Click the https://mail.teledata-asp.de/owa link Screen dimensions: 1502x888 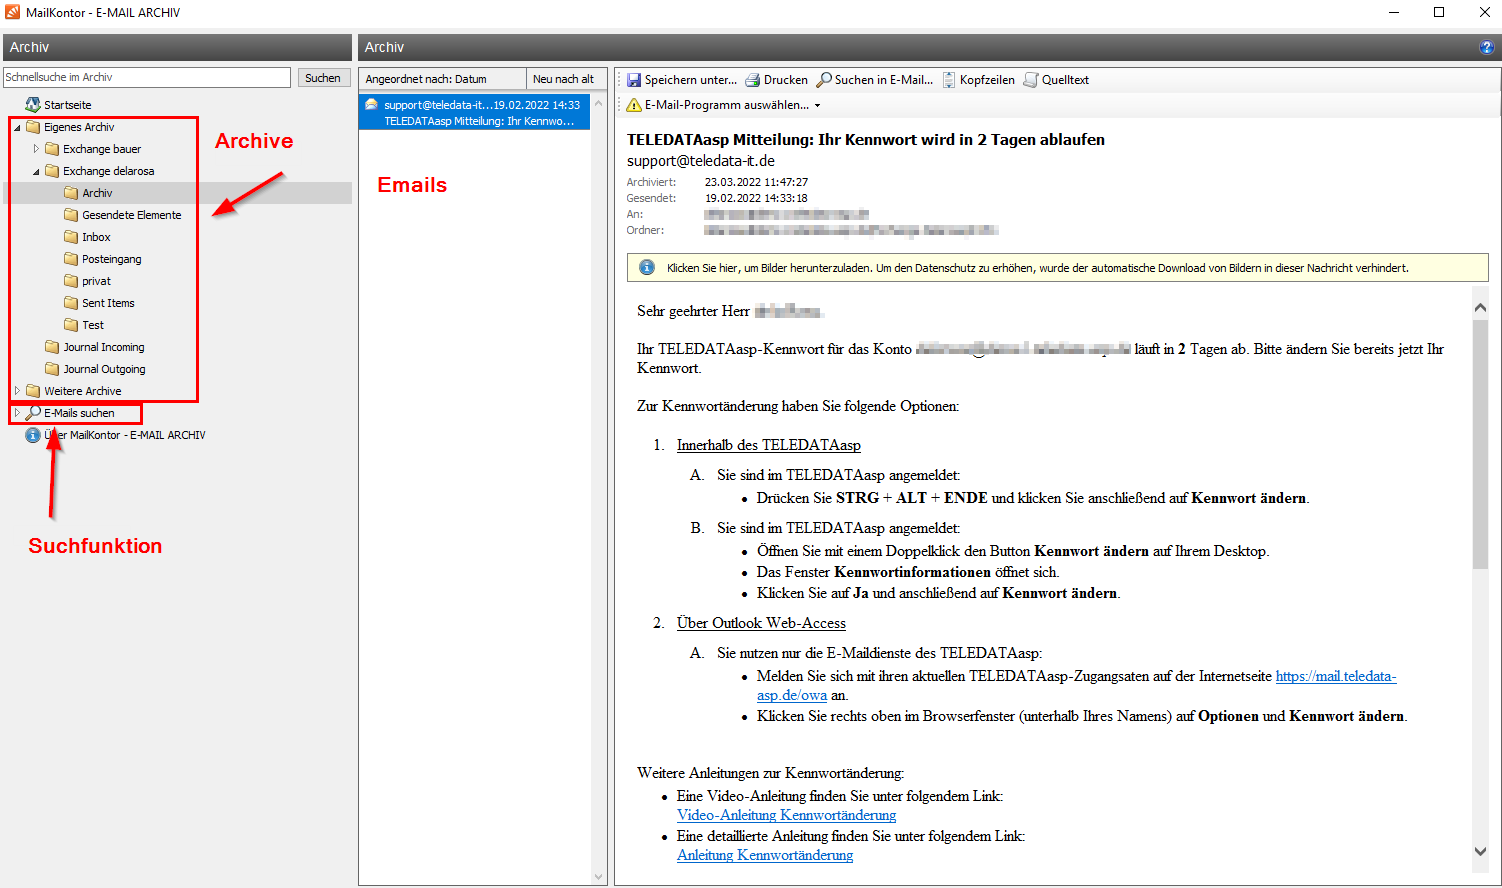1335,676
